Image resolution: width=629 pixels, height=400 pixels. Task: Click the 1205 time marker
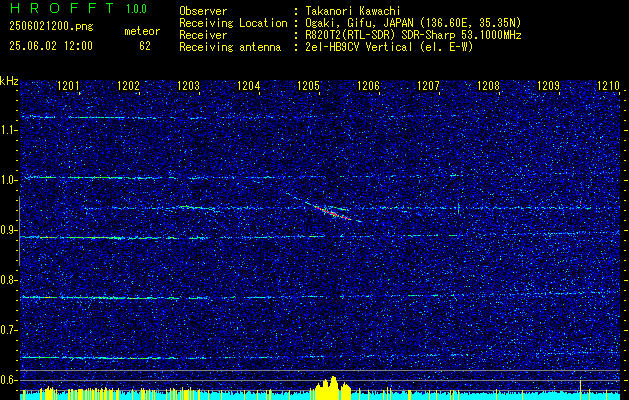pos(308,85)
